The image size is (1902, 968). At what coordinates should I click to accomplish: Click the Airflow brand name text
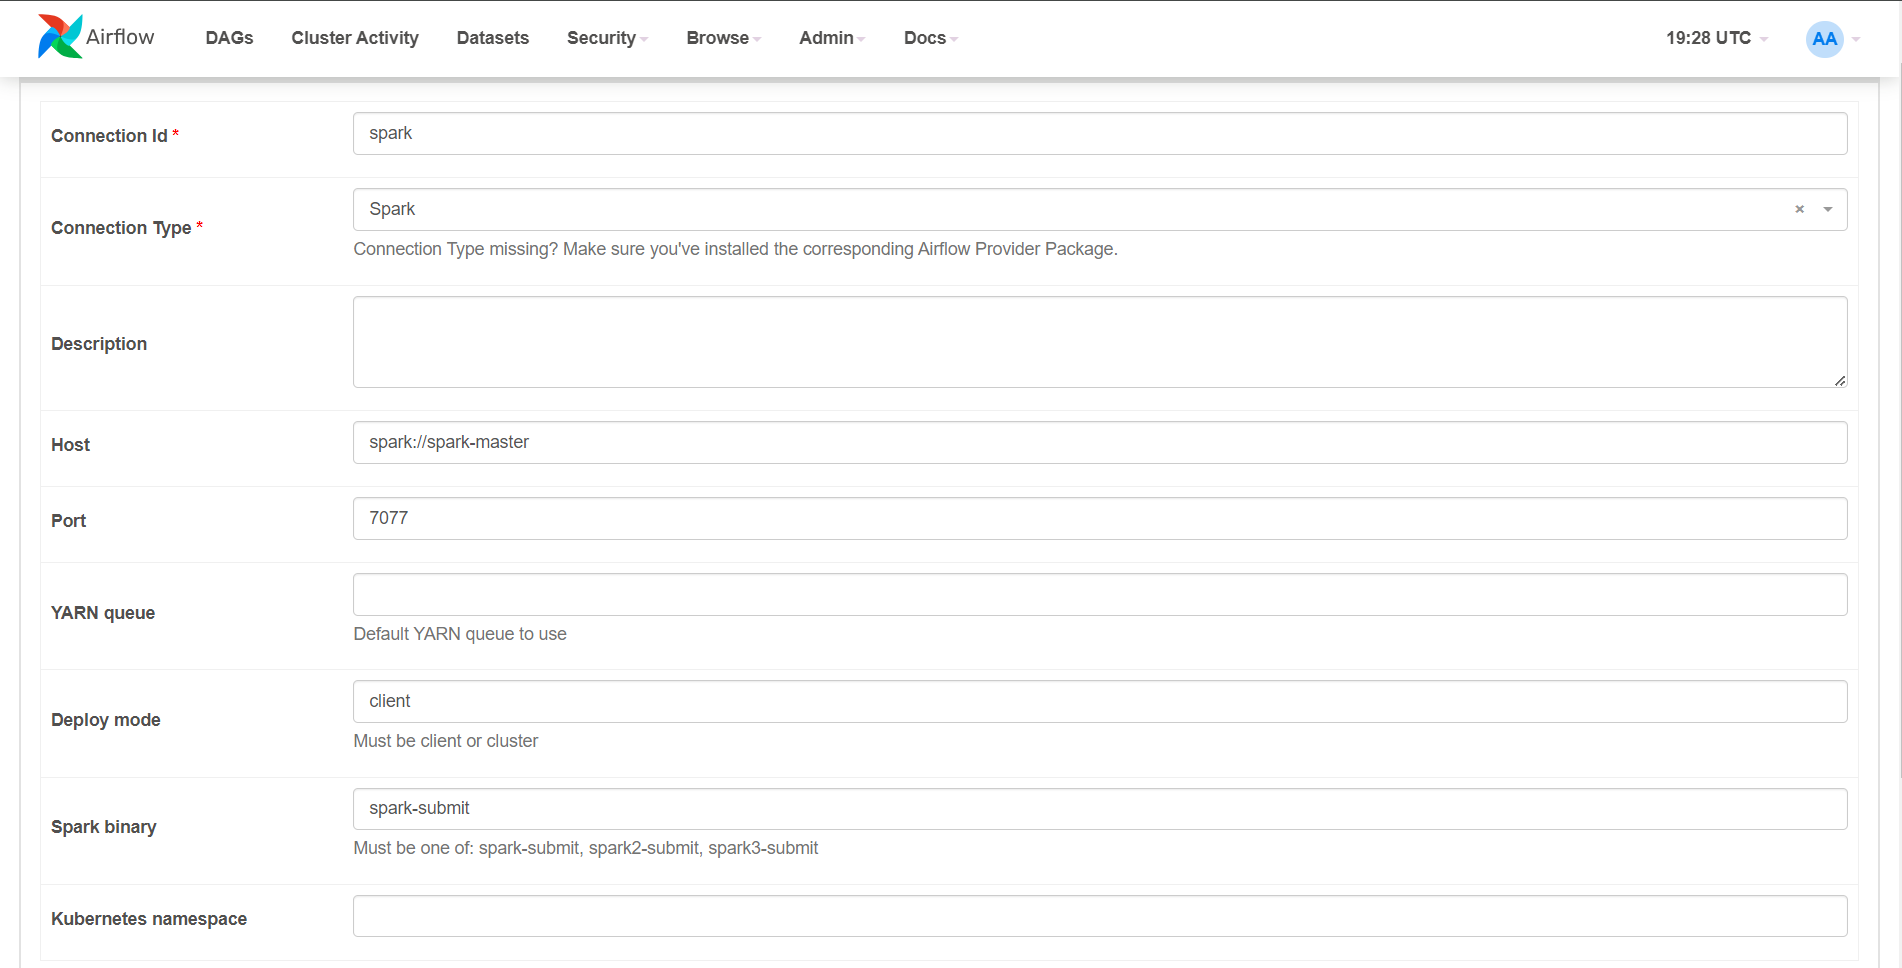[x=120, y=37]
